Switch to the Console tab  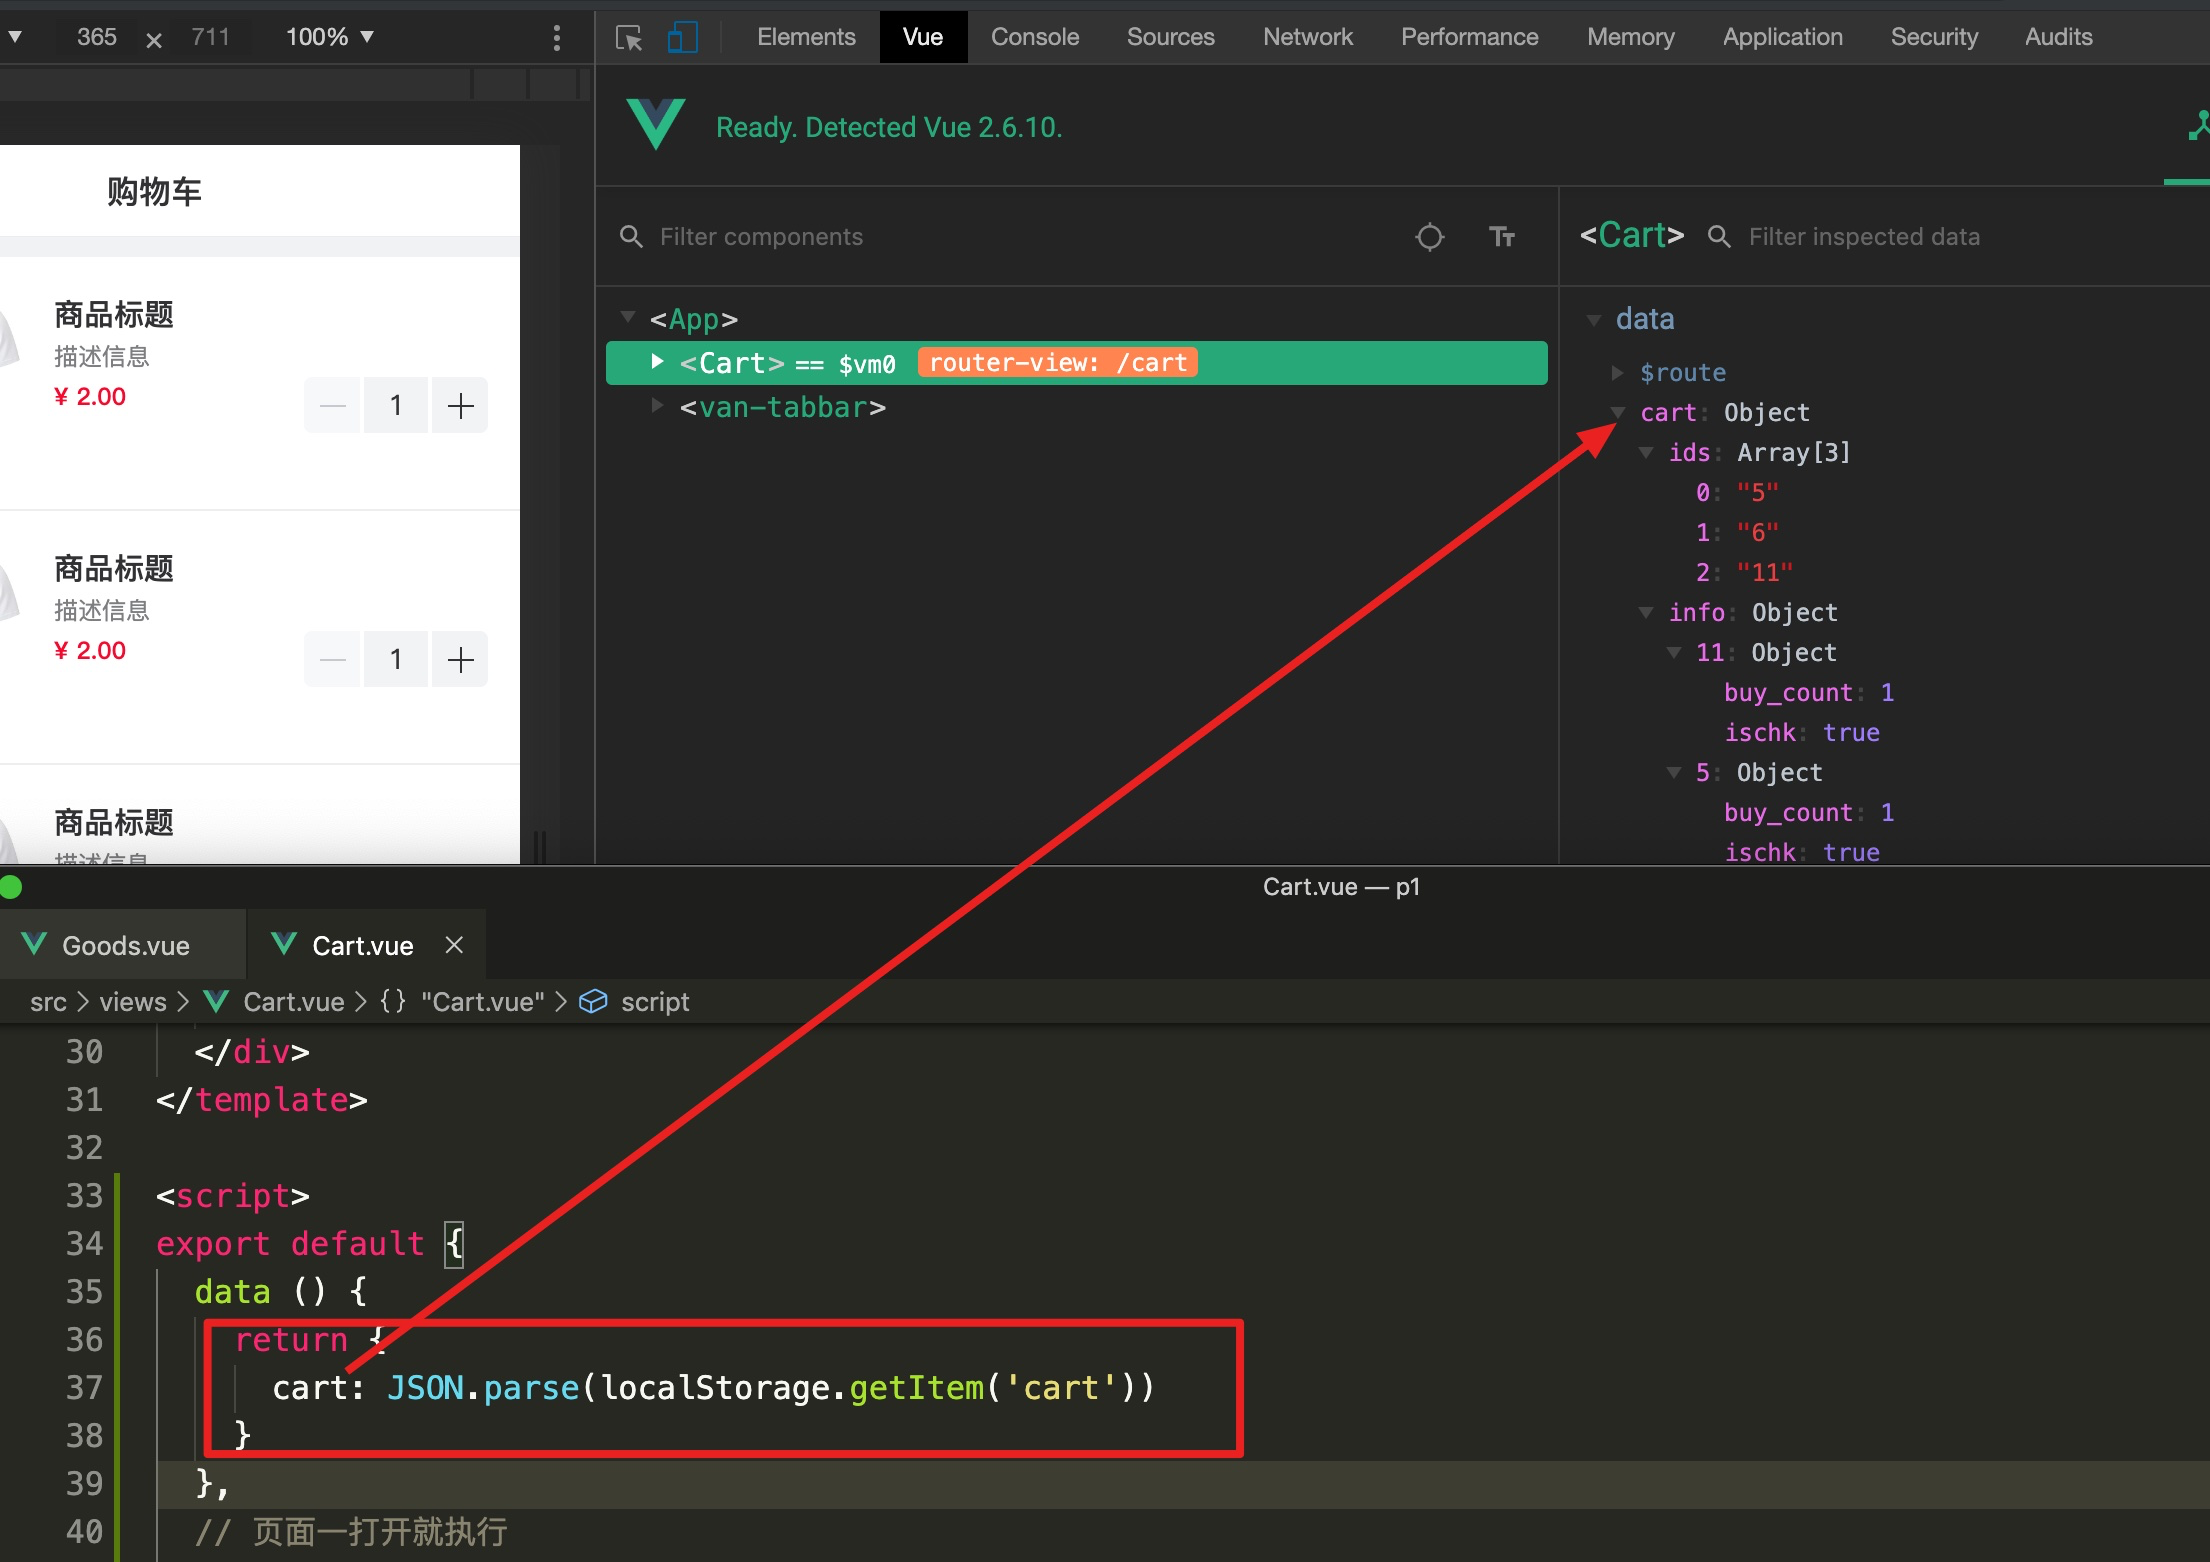1035,37
